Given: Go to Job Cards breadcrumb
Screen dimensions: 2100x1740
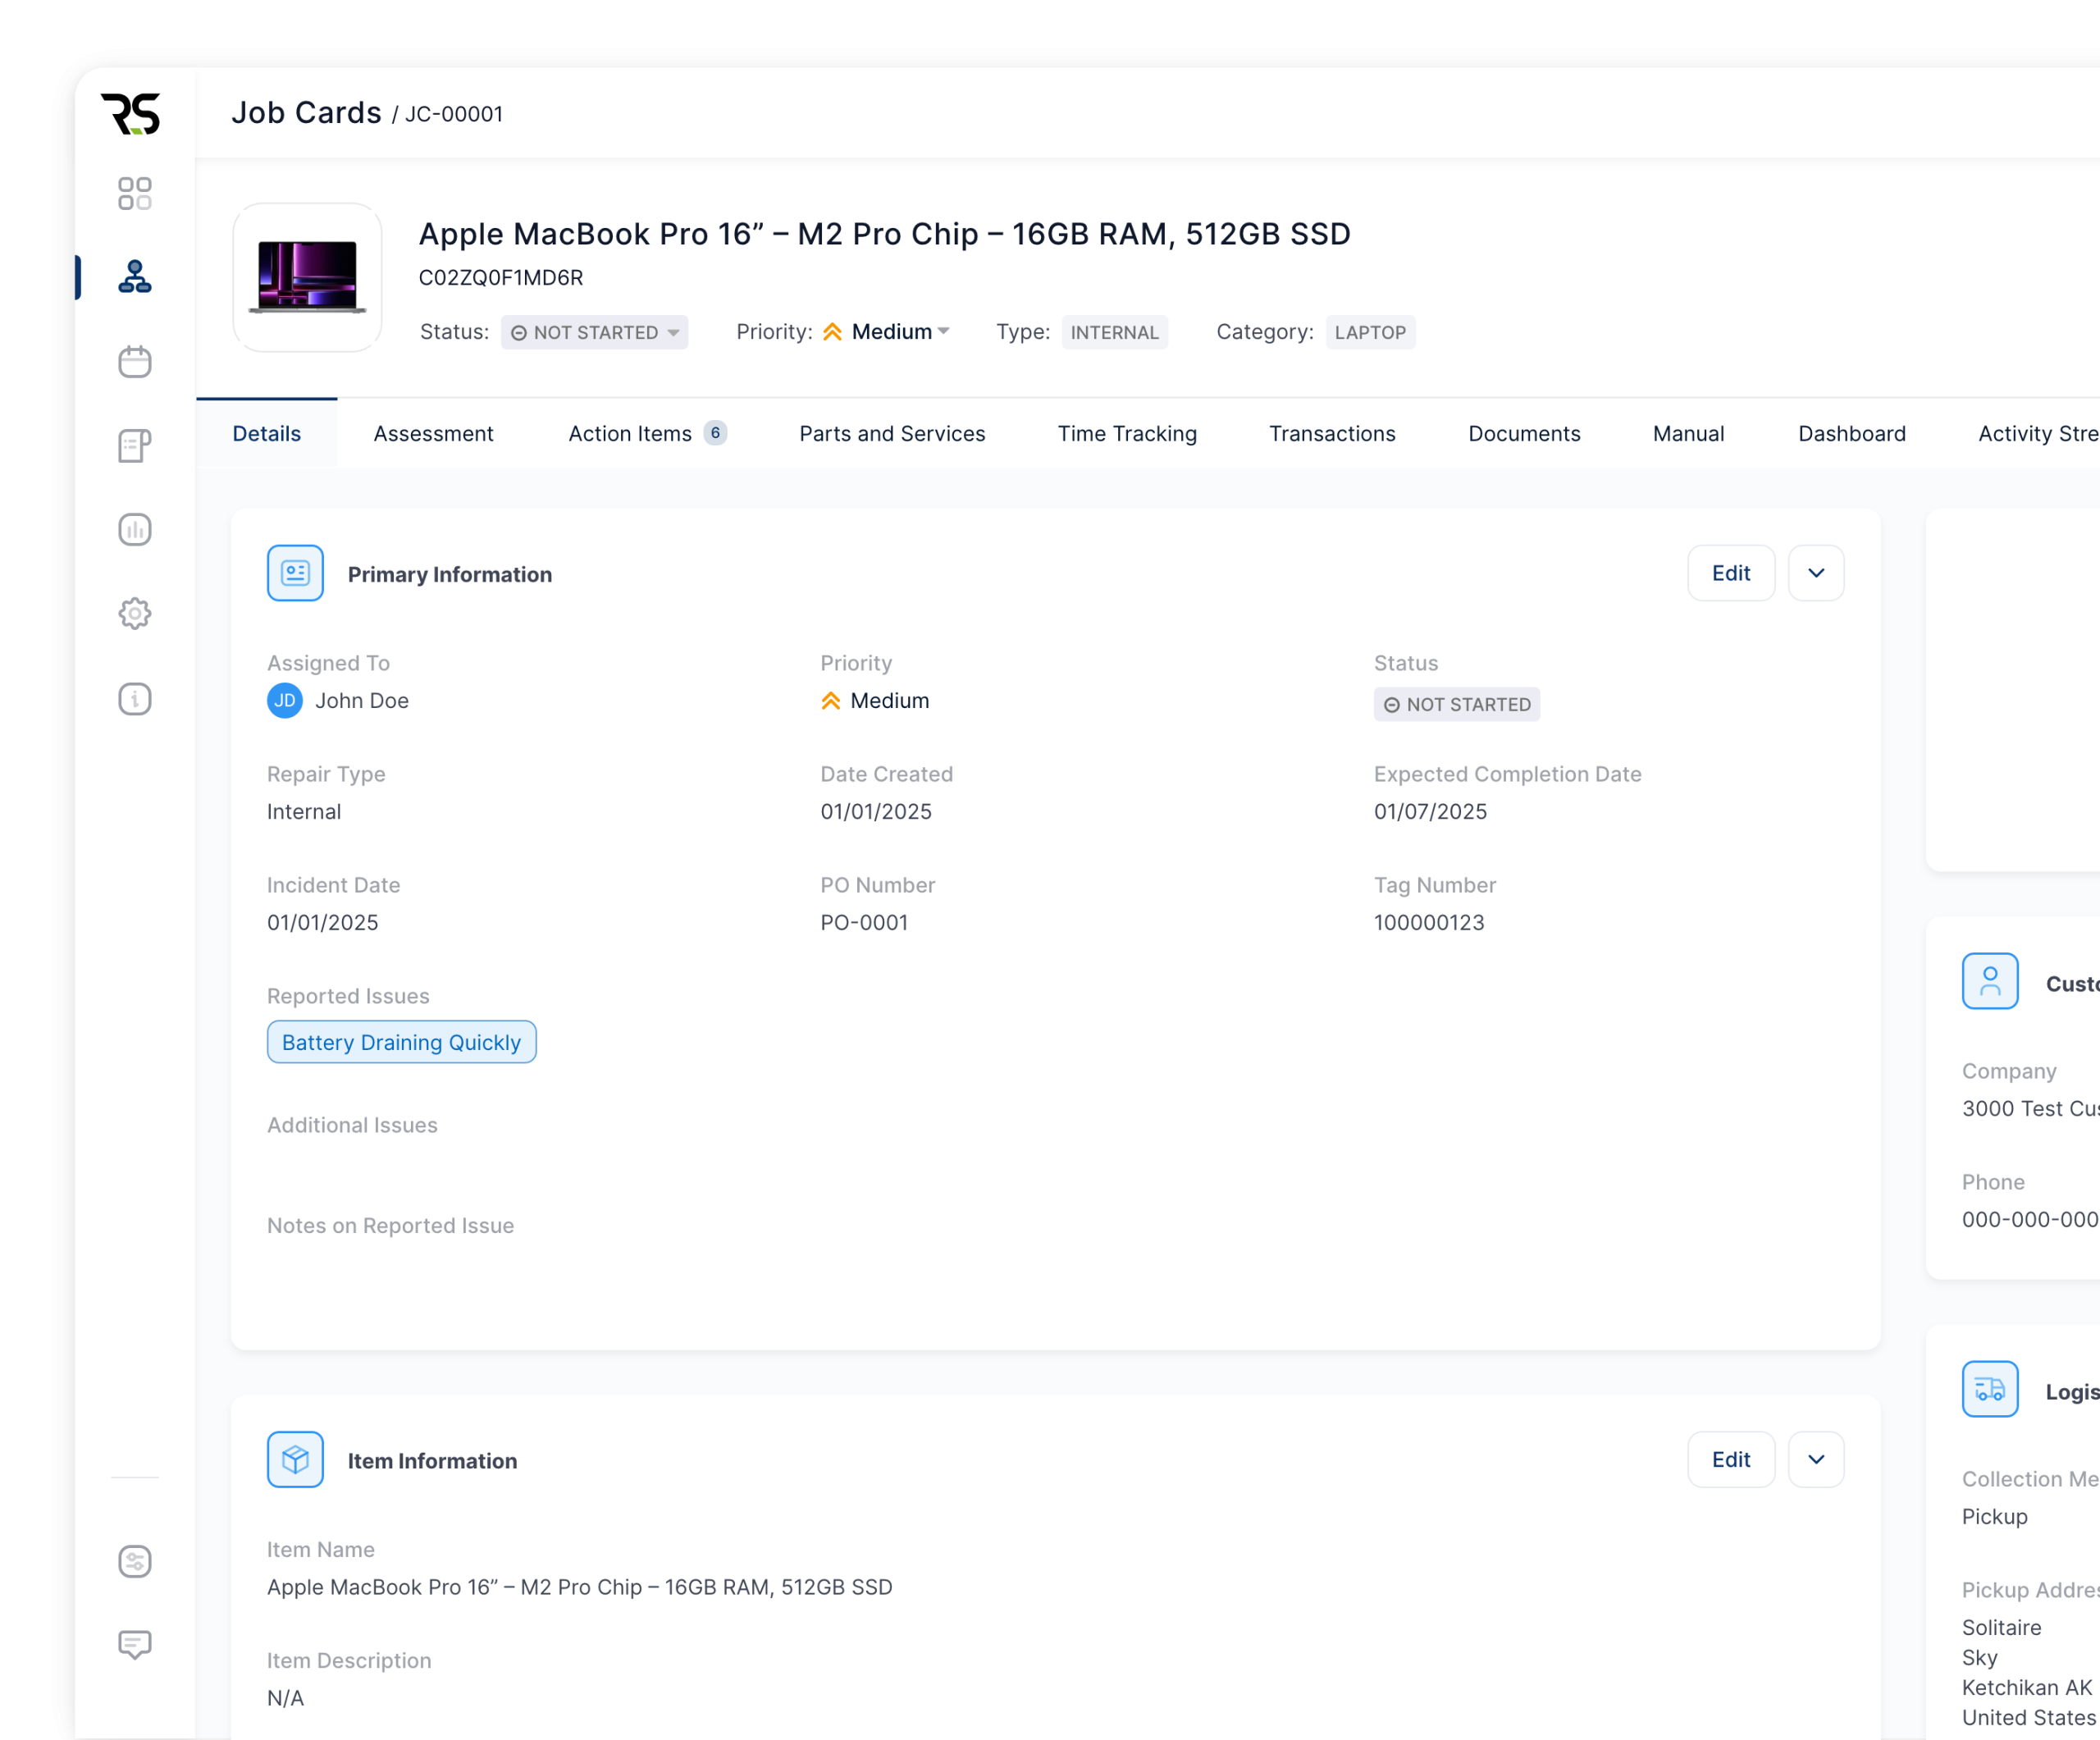Looking at the screenshot, I should point(306,112).
